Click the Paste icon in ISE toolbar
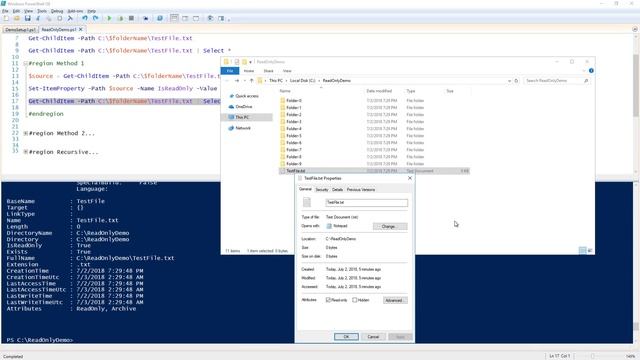 coord(60,18)
